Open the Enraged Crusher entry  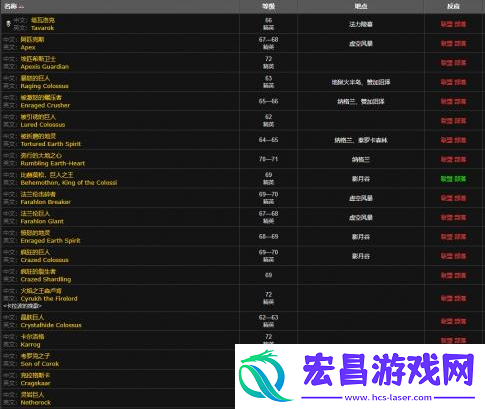click(x=45, y=105)
